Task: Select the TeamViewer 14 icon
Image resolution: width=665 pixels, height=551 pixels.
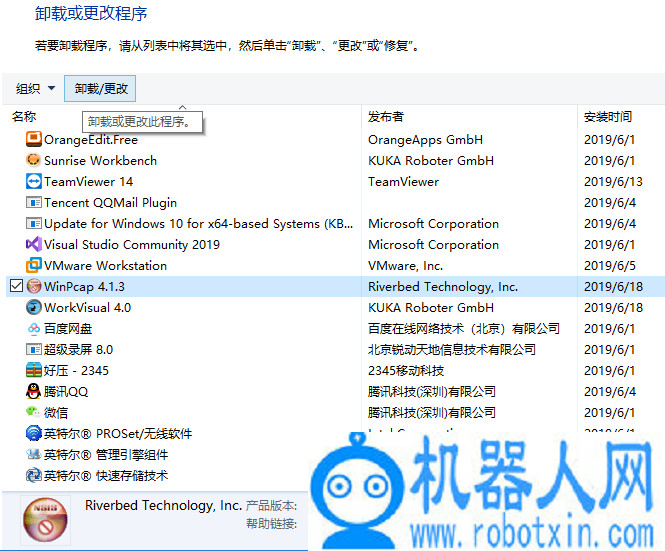Action: point(34,182)
